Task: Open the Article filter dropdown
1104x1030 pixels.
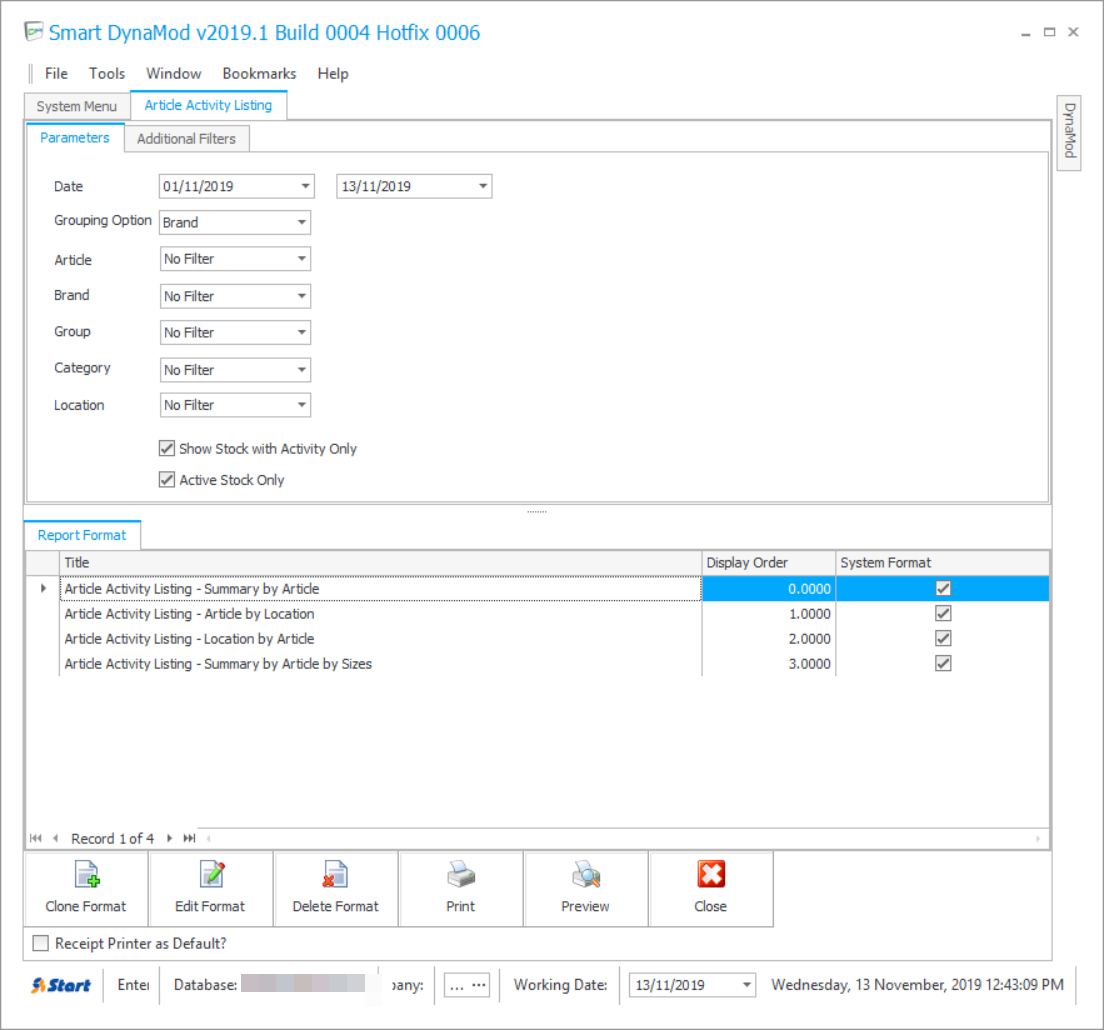Action: [x=301, y=258]
